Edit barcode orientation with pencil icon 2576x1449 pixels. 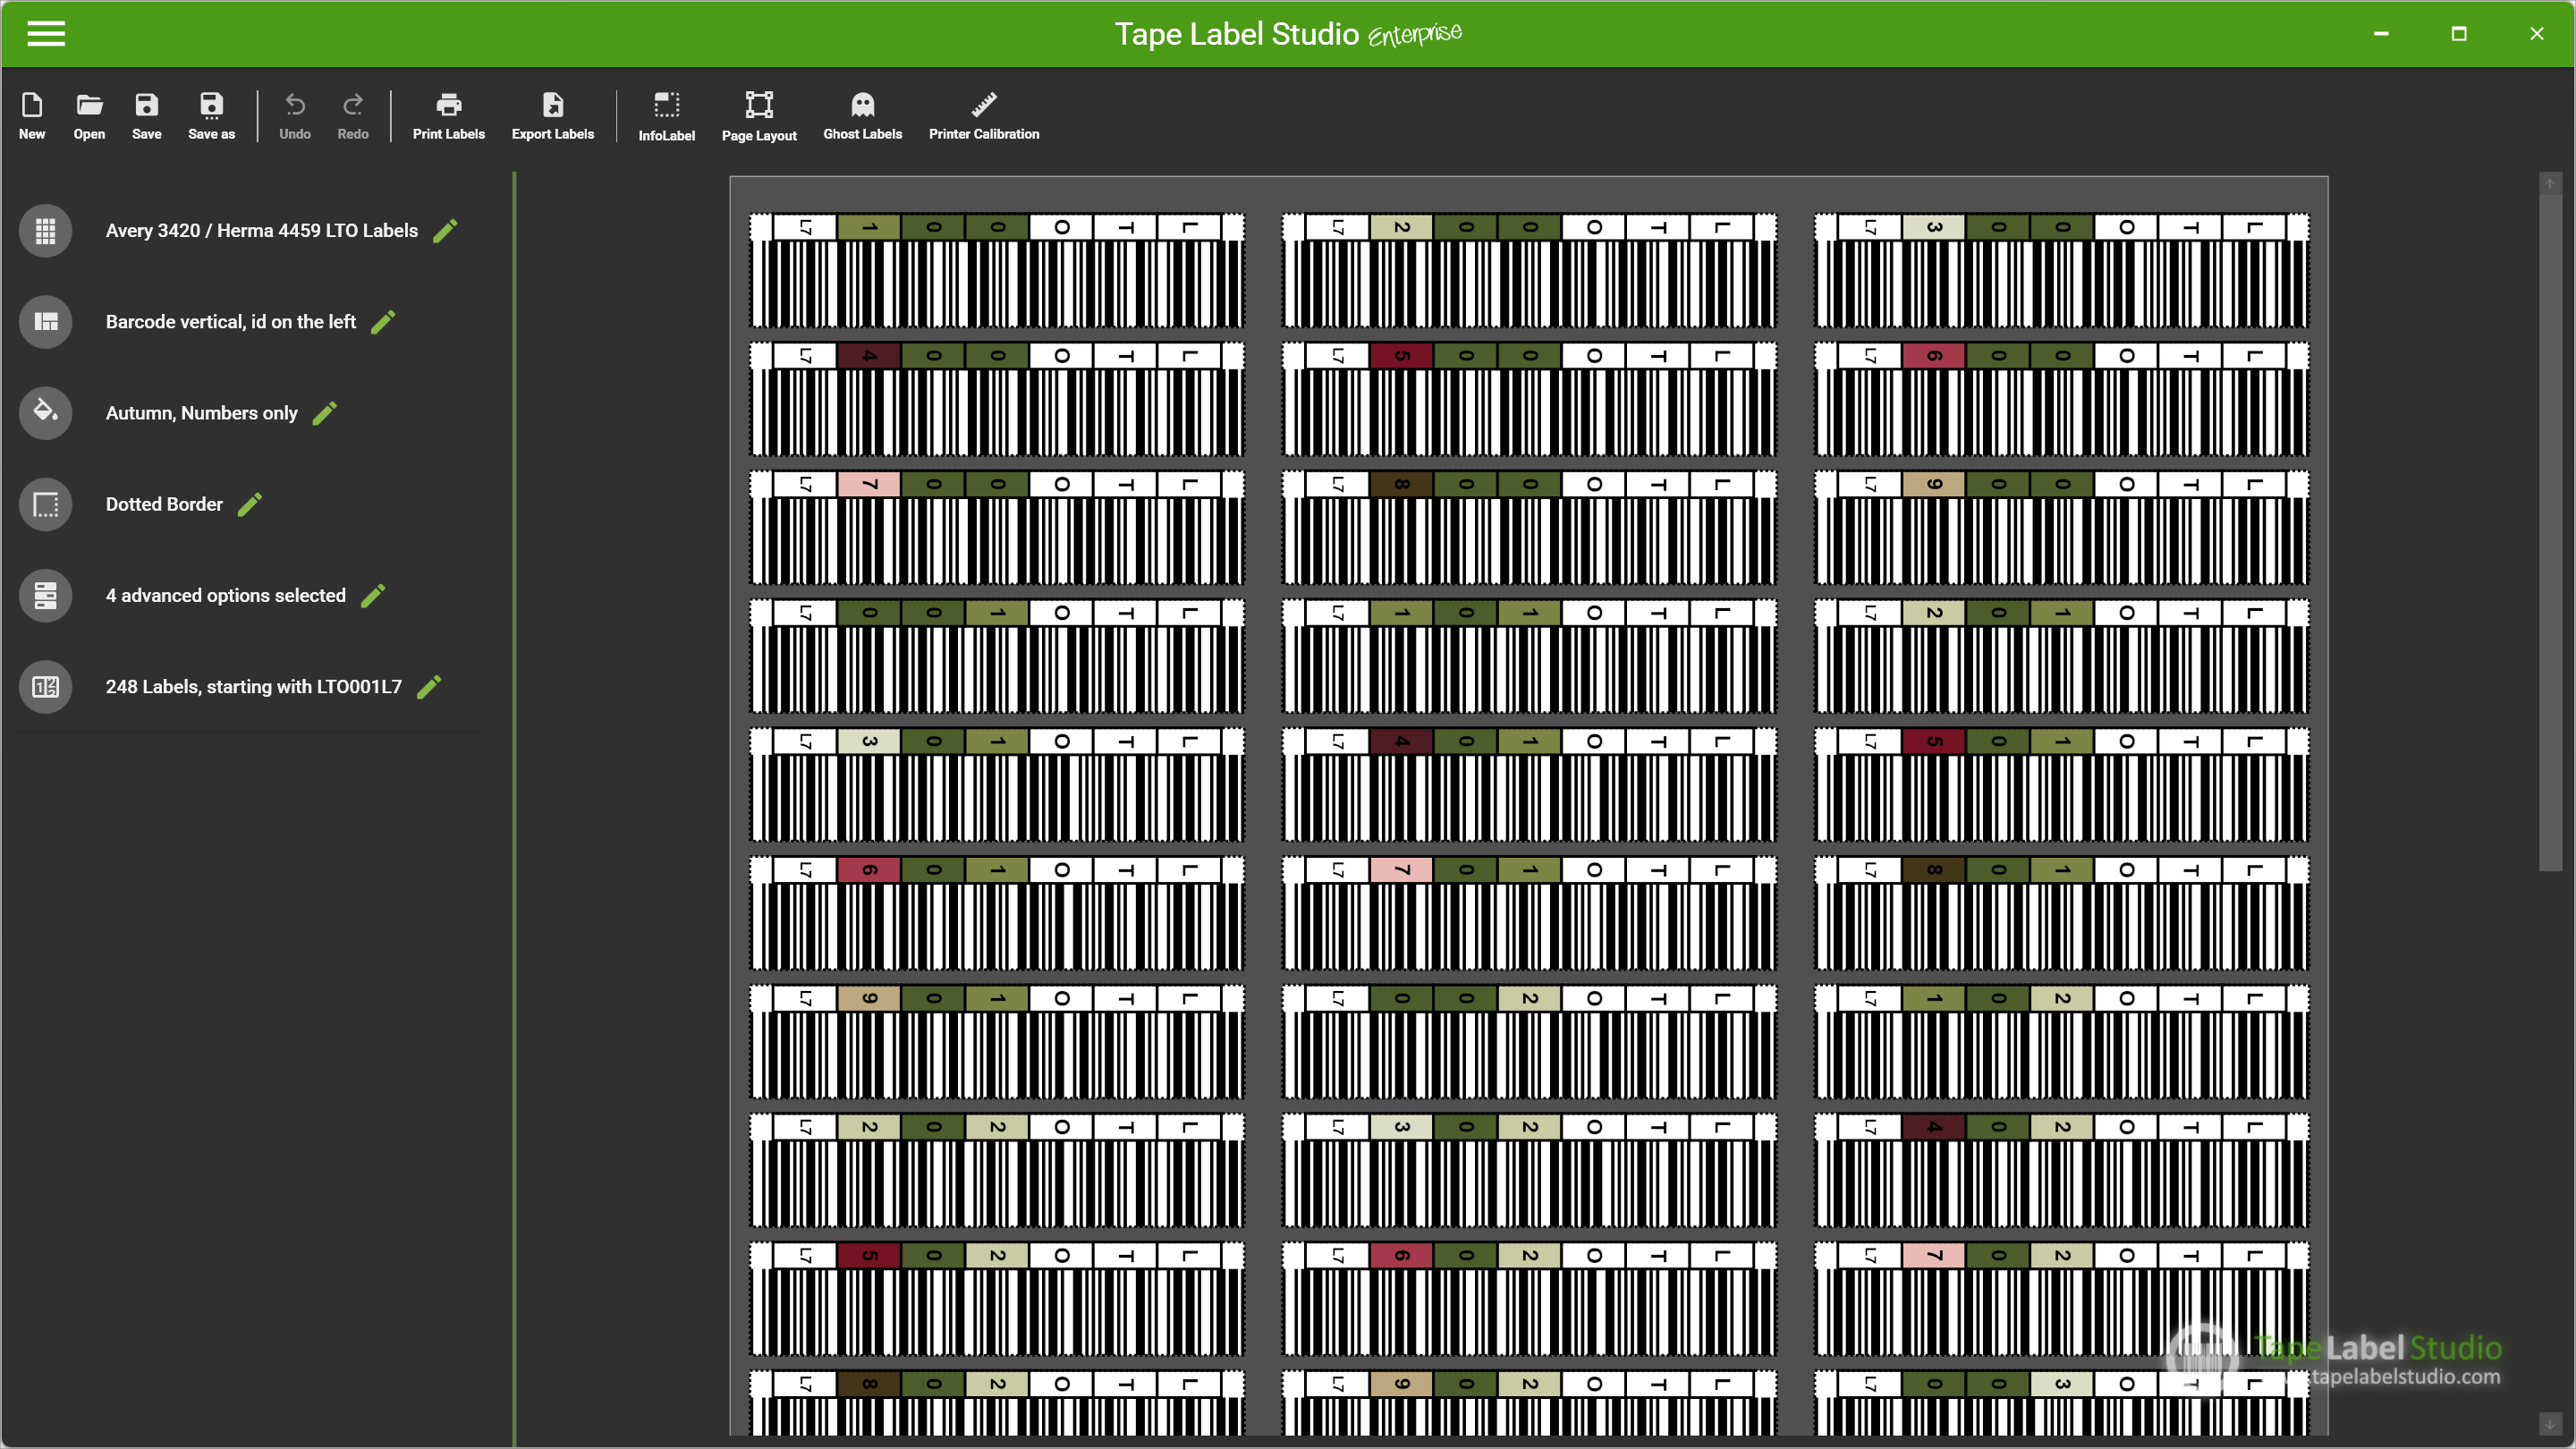tap(383, 322)
